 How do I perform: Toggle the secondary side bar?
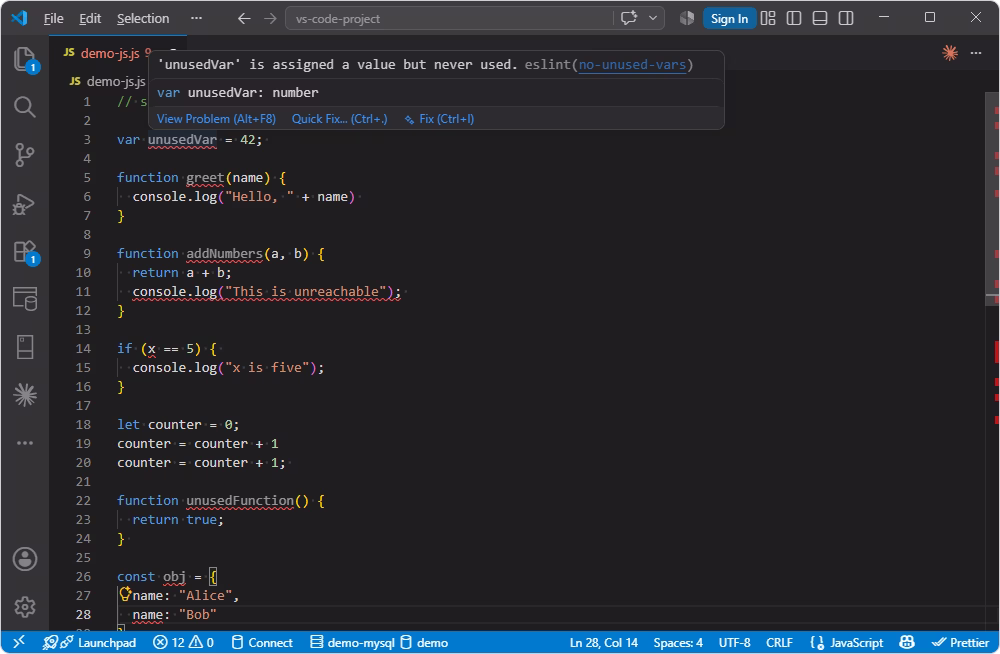pos(846,19)
